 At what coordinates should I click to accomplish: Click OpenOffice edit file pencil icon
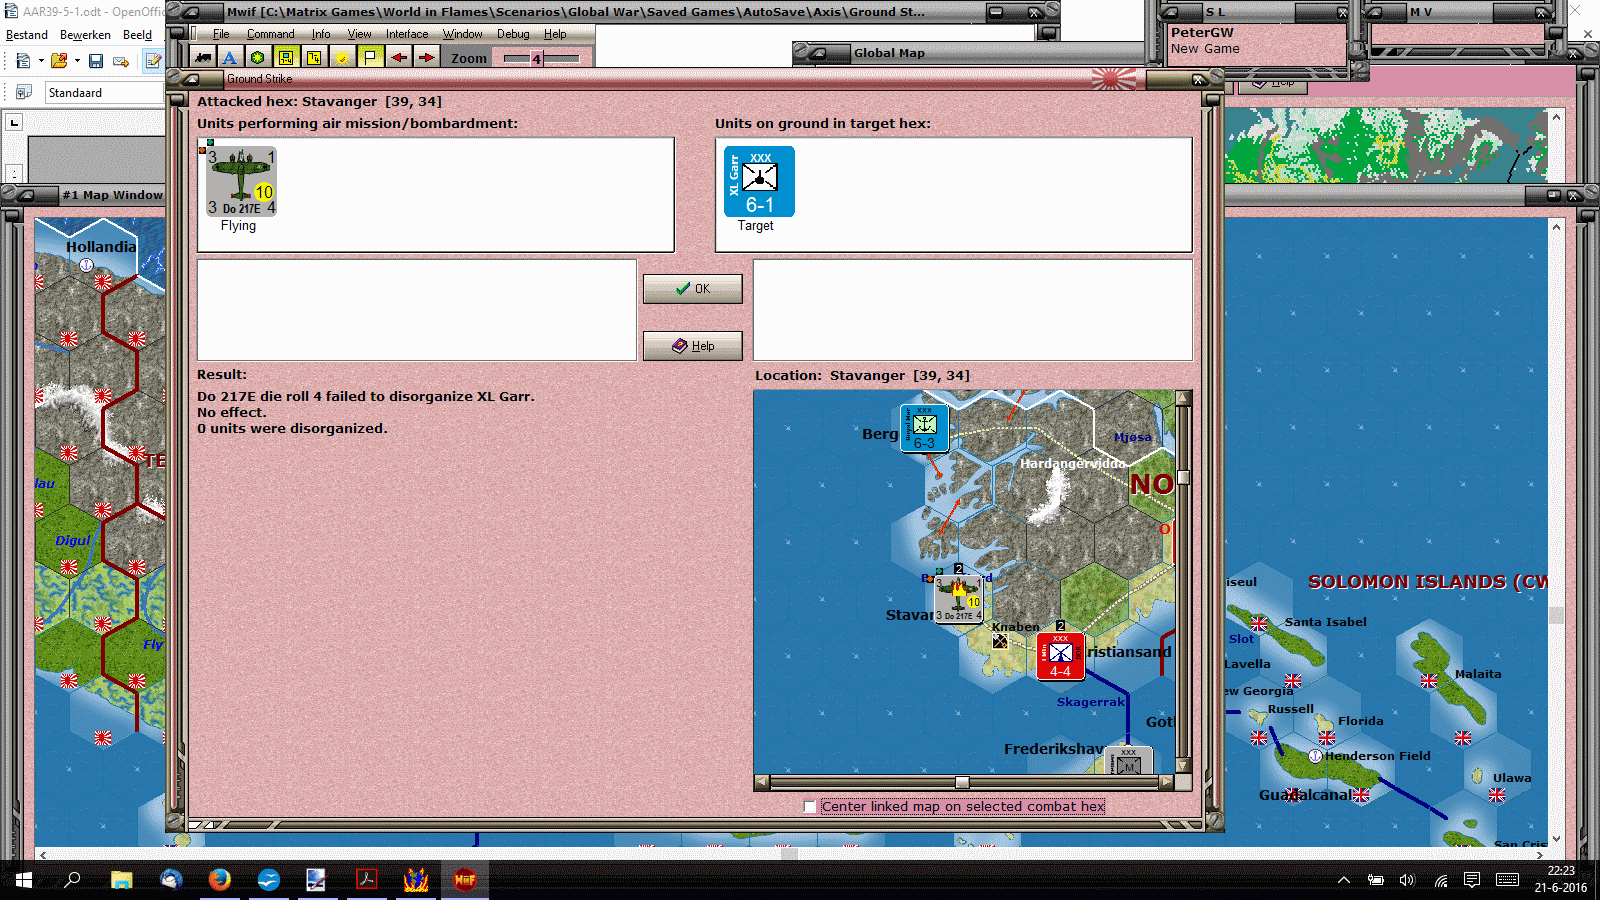point(153,61)
